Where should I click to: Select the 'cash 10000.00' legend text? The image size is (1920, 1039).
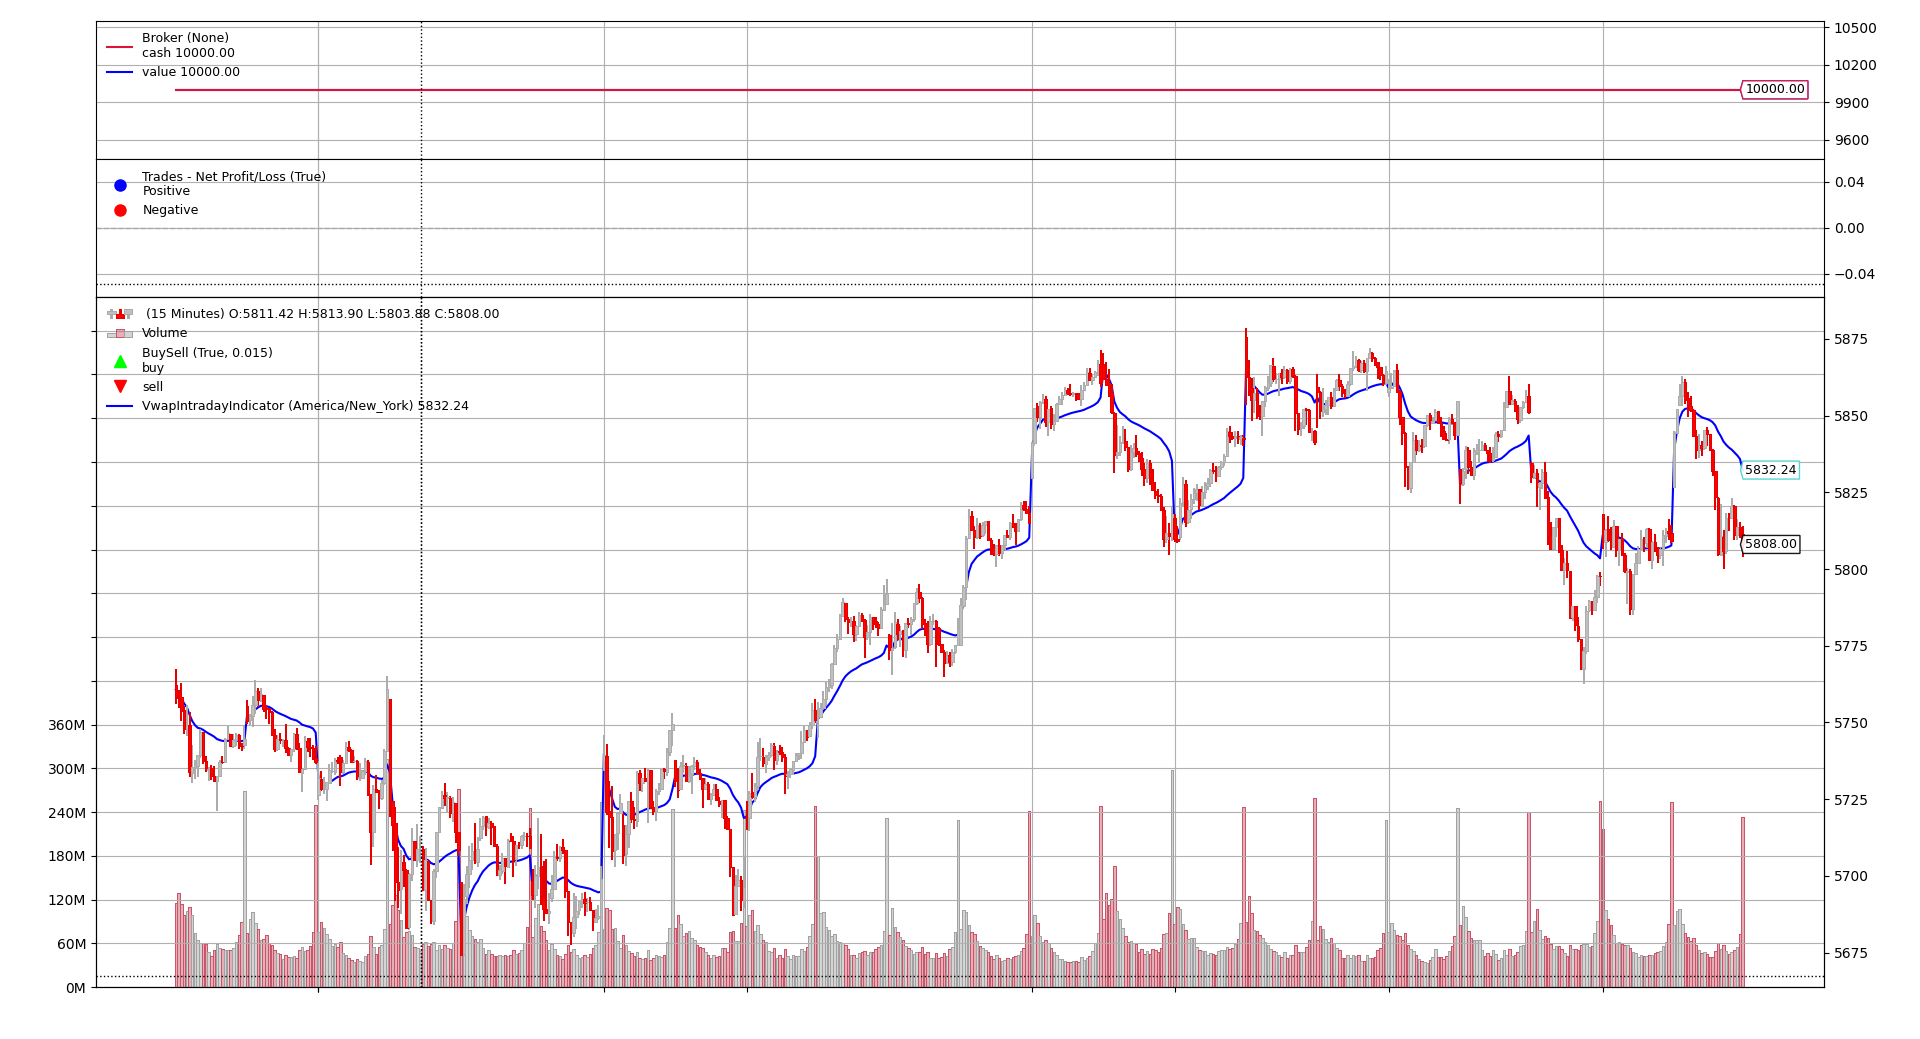pyautogui.click(x=188, y=53)
